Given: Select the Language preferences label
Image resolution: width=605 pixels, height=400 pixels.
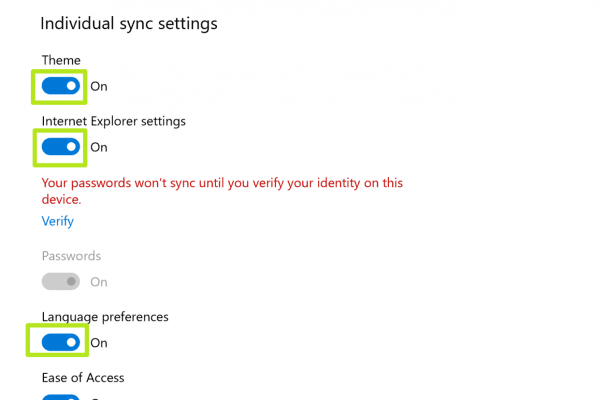Looking at the screenshot, I should point(105,317).
